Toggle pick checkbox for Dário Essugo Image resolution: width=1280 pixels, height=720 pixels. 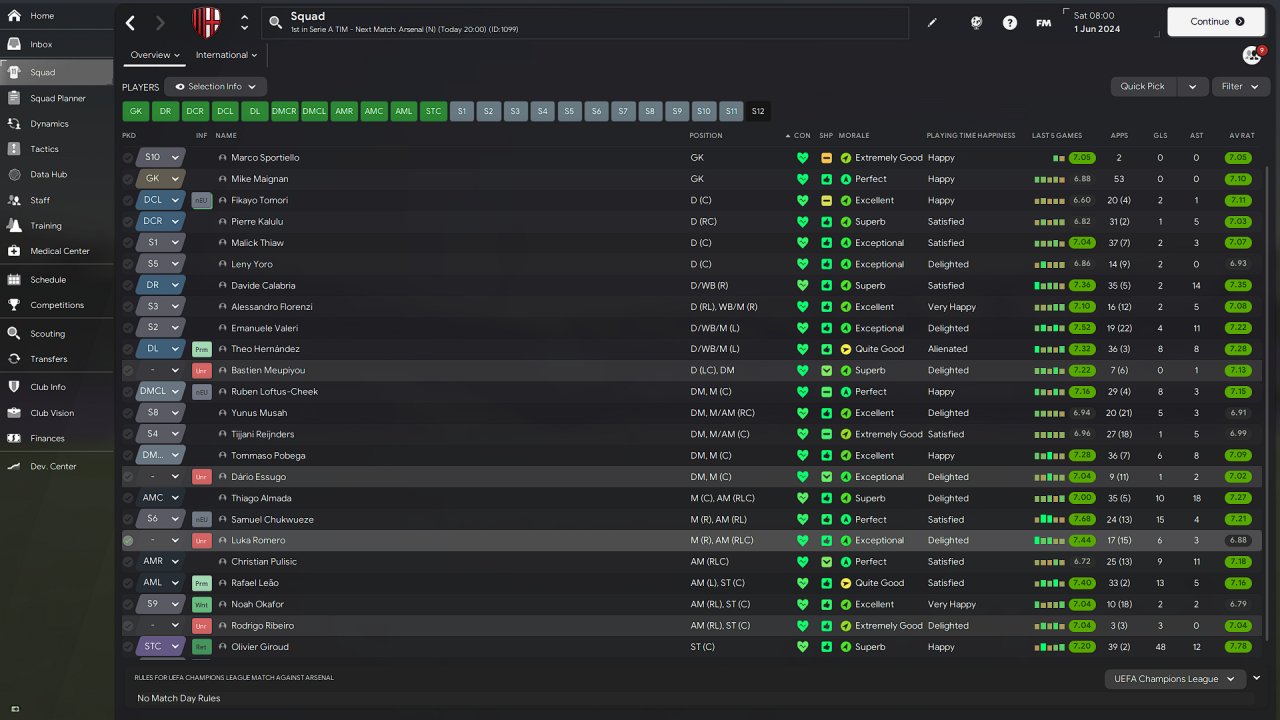[128, 477]
